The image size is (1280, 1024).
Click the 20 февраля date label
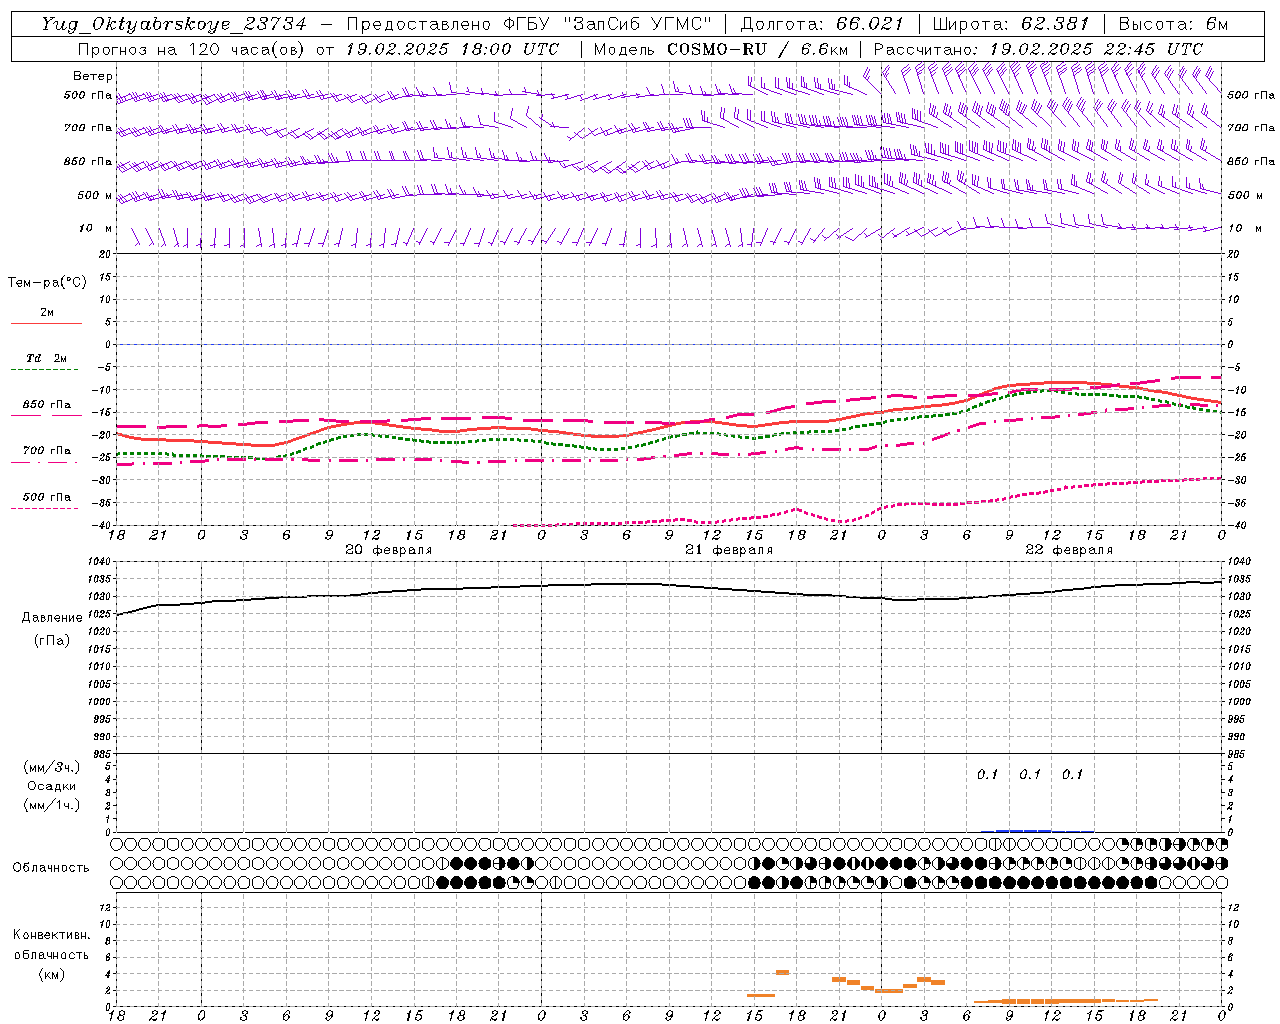(x=389, y=550)
